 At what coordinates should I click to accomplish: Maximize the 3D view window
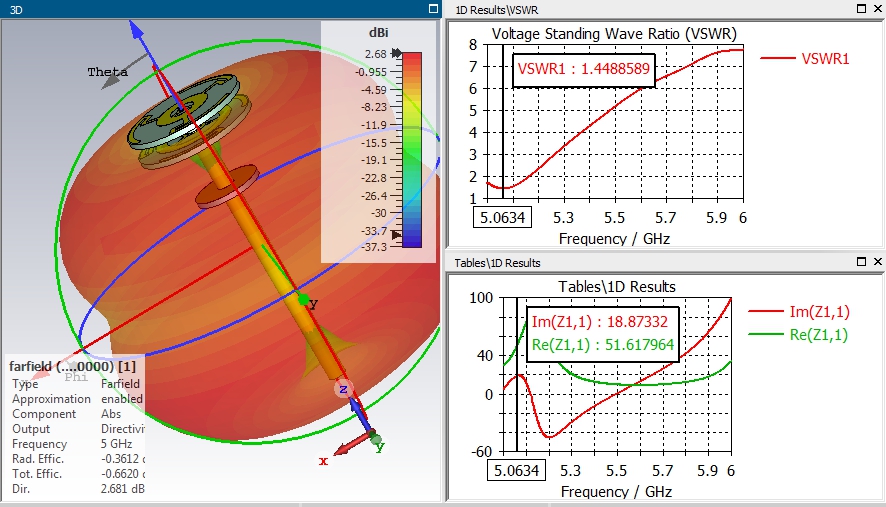433,8
